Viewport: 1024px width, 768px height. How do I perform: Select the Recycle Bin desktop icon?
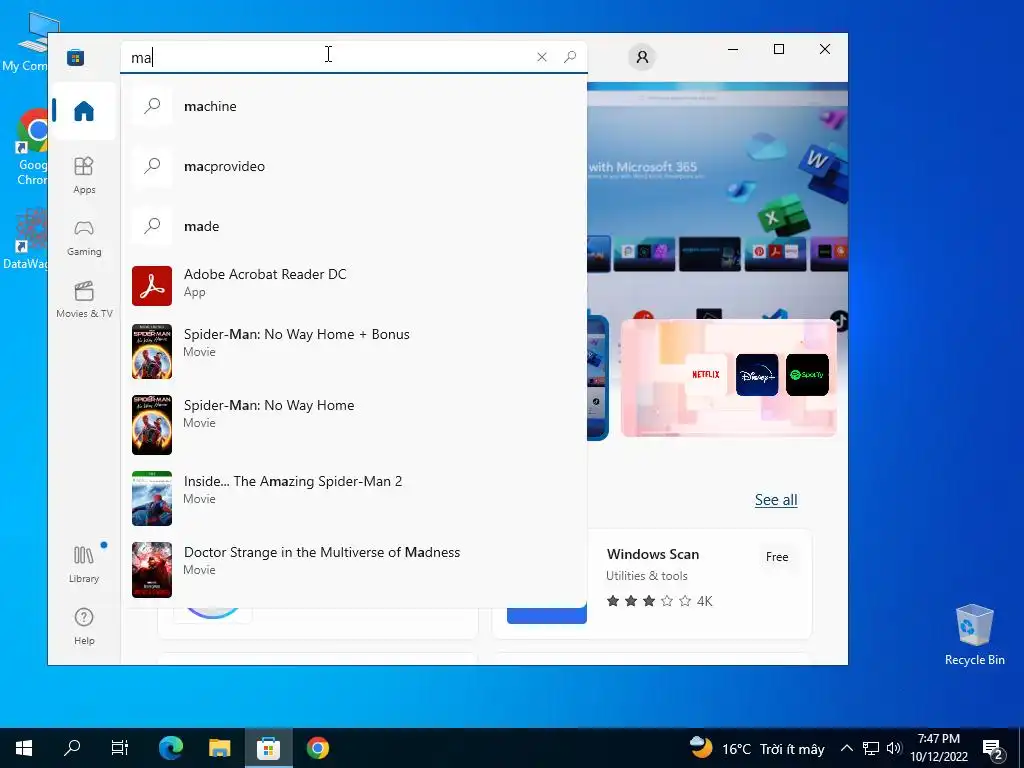974,635
